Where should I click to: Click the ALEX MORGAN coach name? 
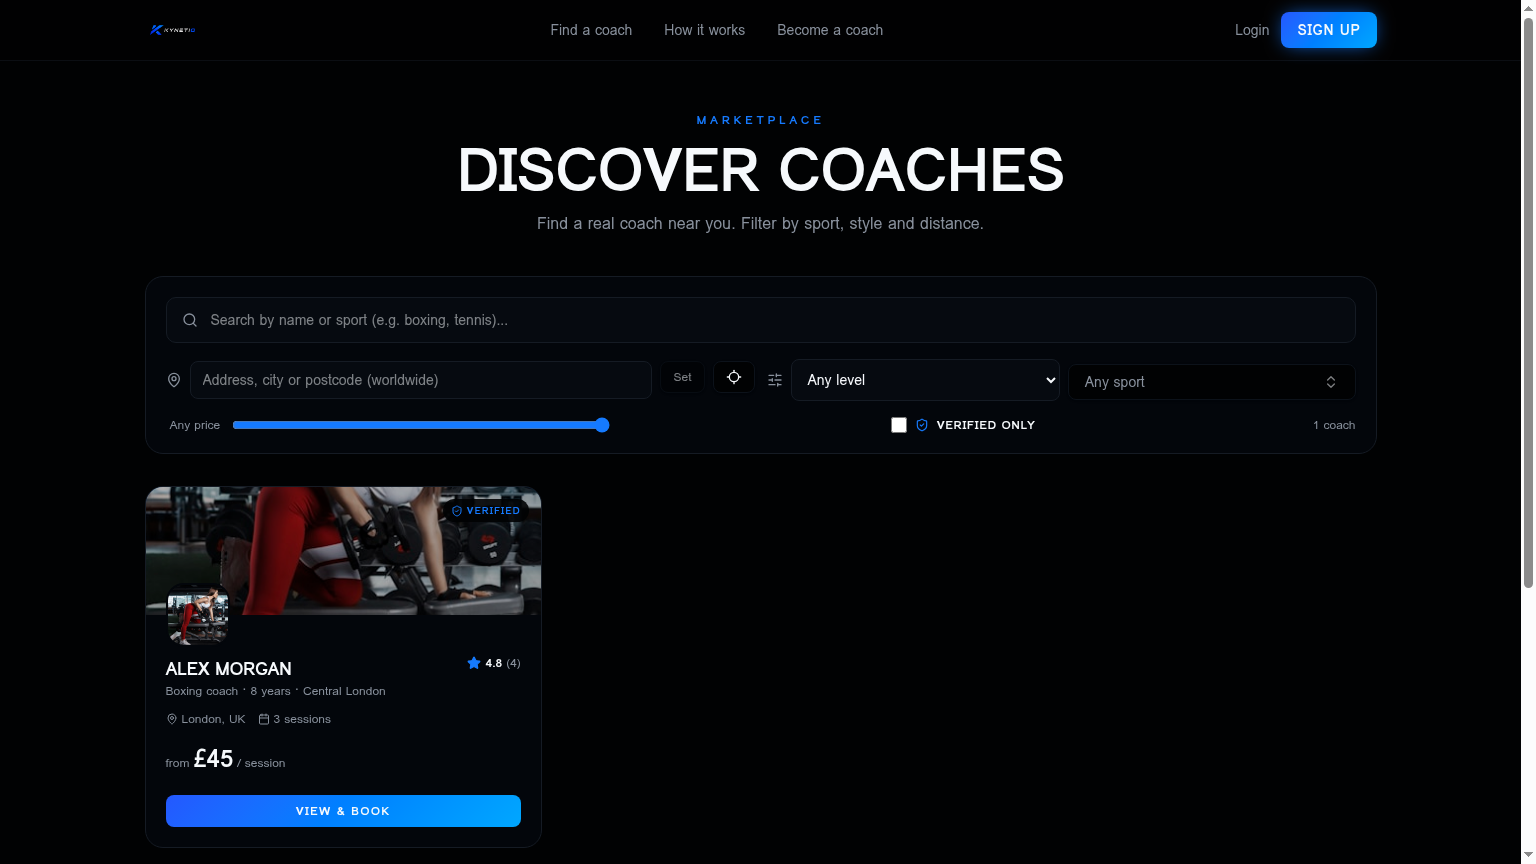click(x=228, y=669)
